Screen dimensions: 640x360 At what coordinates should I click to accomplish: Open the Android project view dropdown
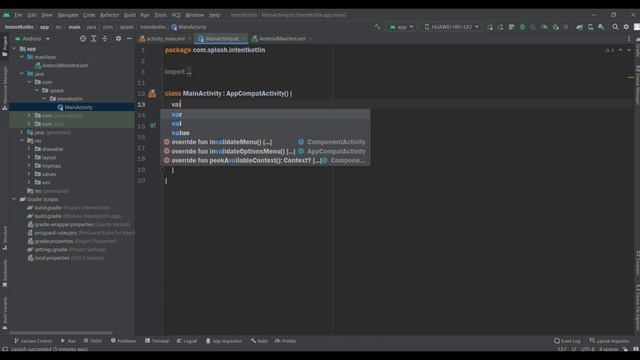click(33, 38)
